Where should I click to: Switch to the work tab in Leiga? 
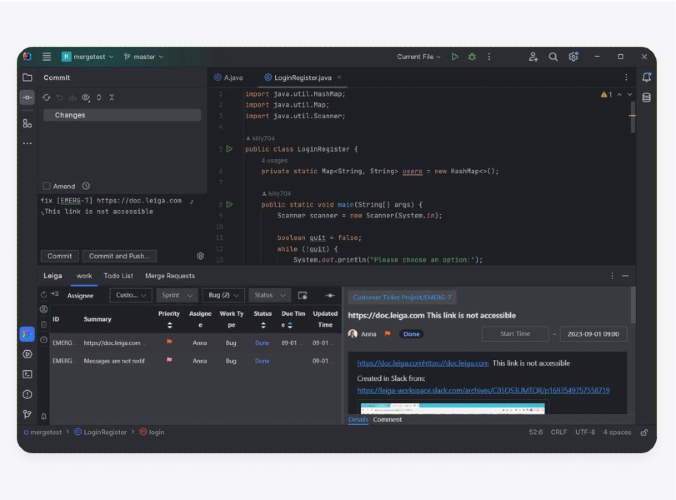click(84, 276)
